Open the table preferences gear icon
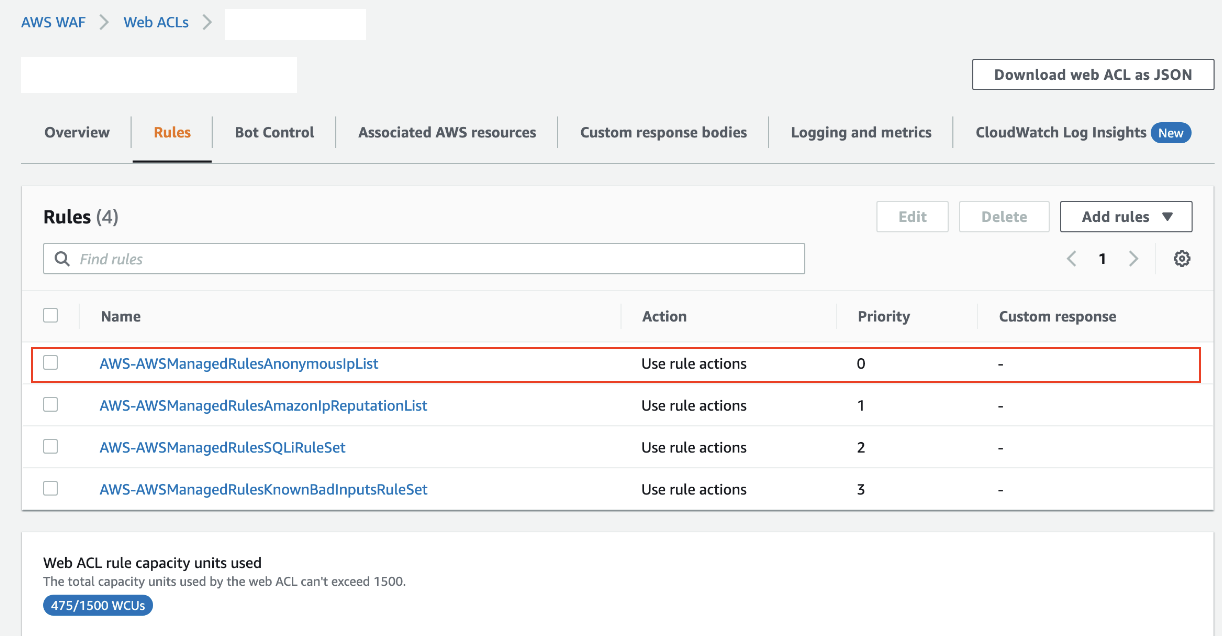The image size is (1222, 636). 1182,259
